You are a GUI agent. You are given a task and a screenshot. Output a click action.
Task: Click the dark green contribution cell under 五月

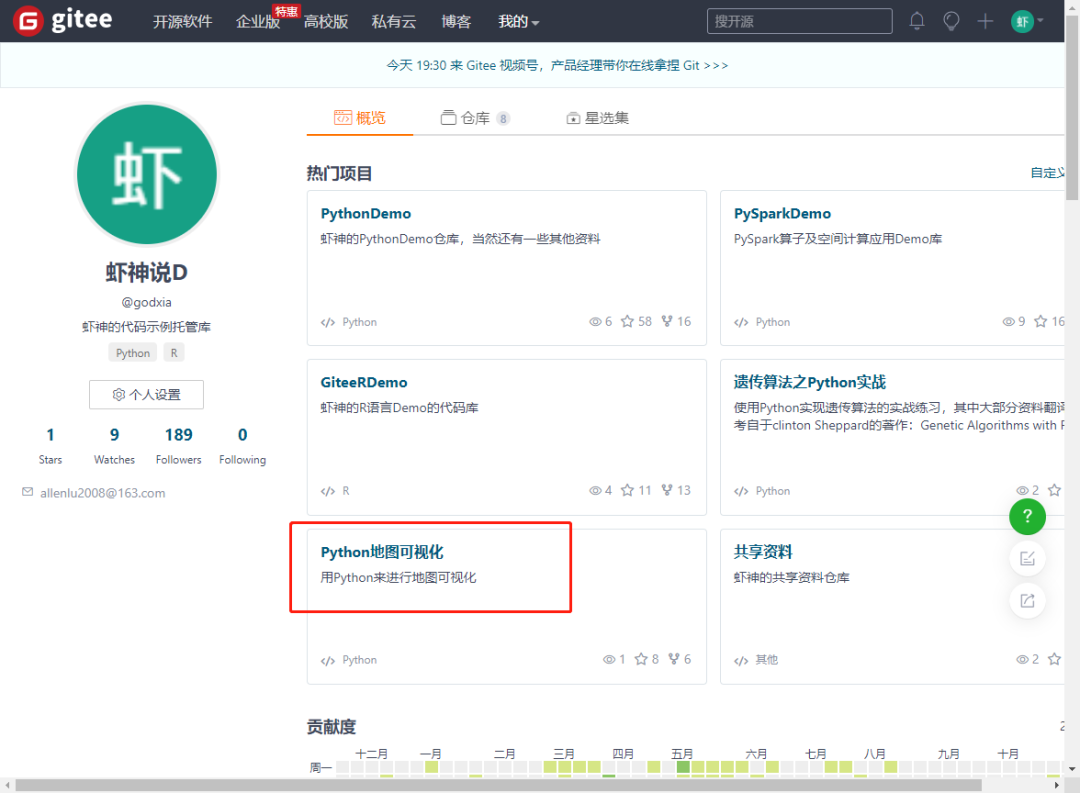(683, 767)
